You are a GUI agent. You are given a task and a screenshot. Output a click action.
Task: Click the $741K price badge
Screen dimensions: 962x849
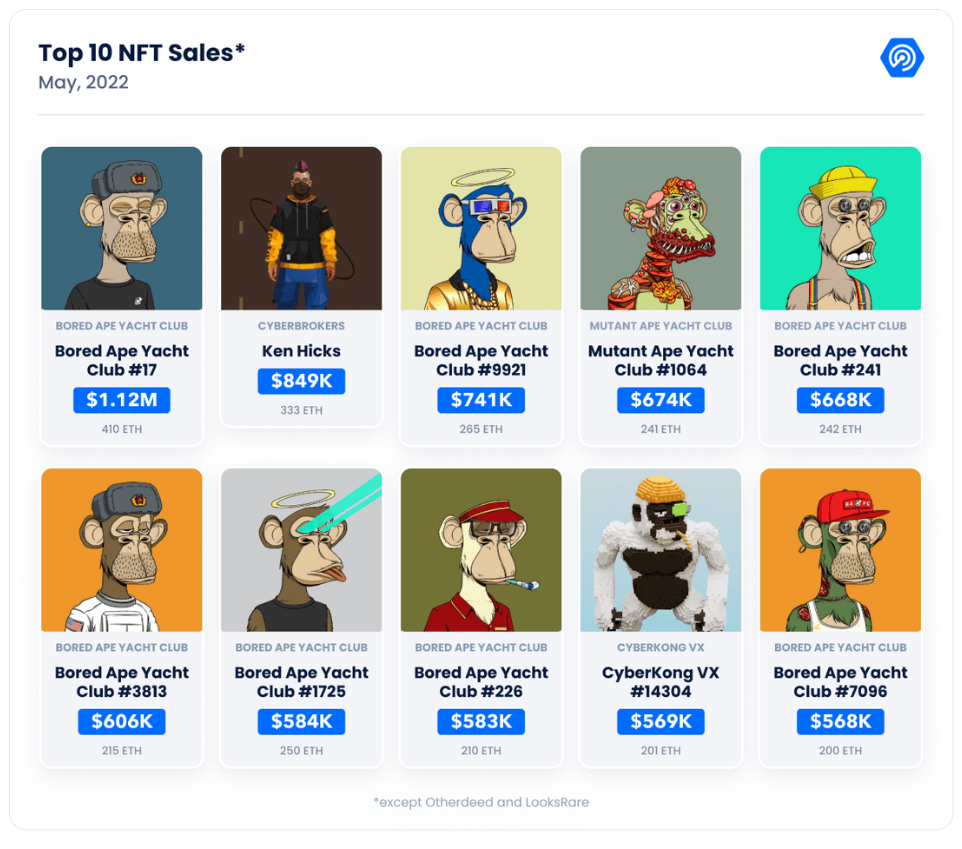click(481, 400)
